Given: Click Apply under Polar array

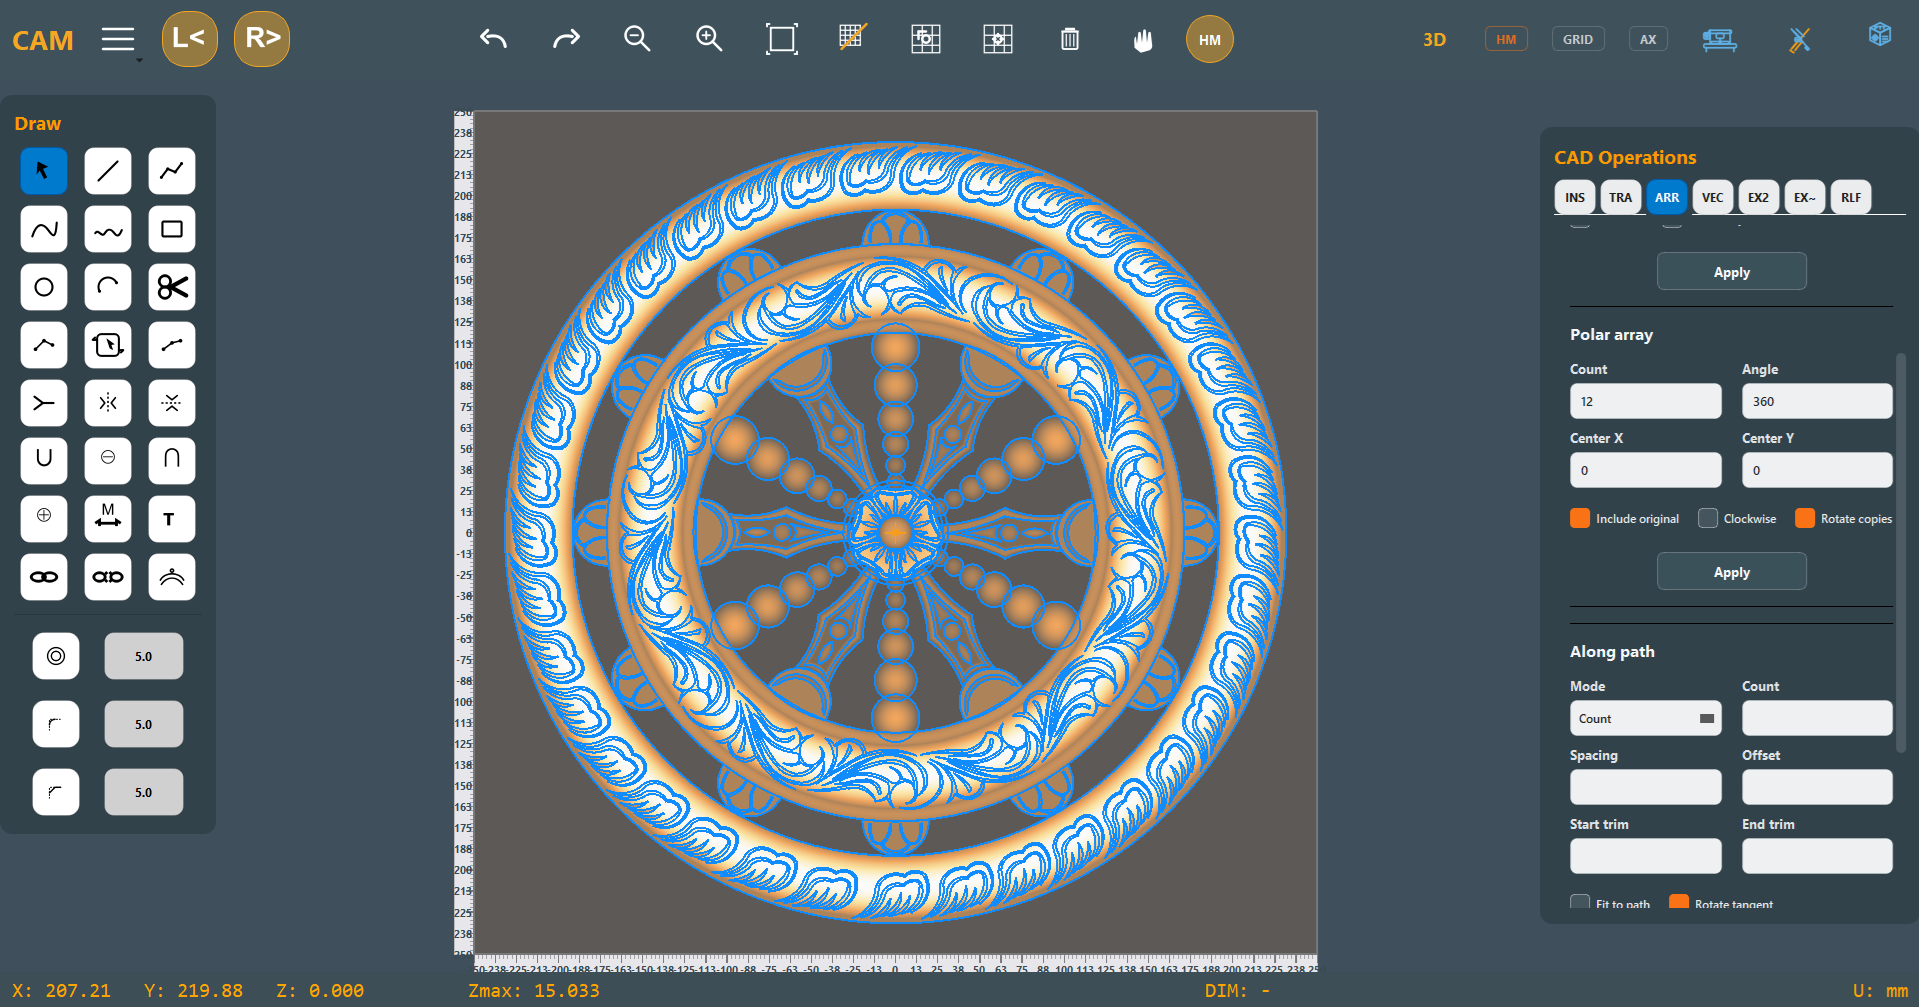Looking at the screenshot, I should click(x=1732, y=572).
